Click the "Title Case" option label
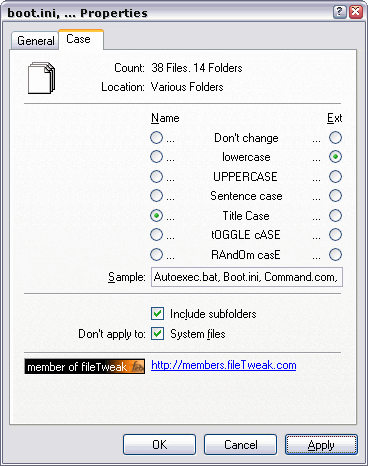 (246, 216)
